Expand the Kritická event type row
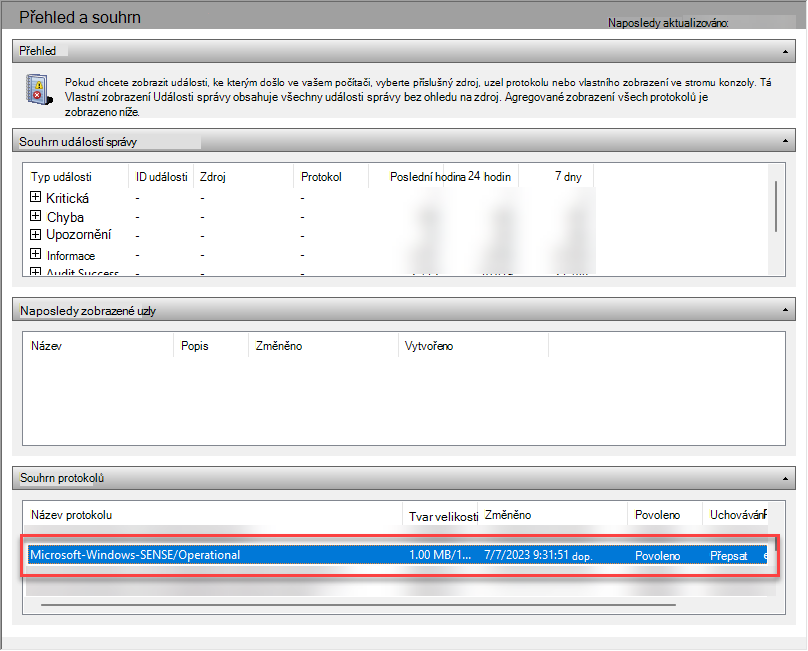Screen dimensions: 808x651 click(35, 197)
